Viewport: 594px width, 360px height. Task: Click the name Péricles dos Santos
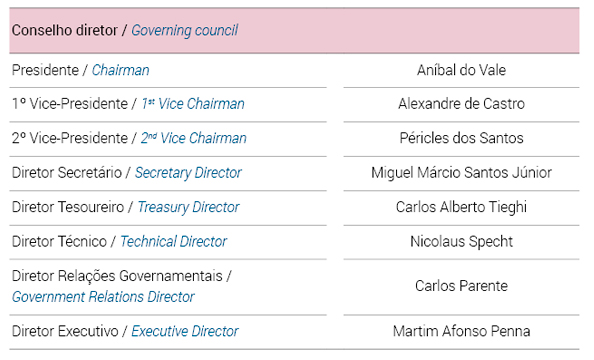[461, 138]
